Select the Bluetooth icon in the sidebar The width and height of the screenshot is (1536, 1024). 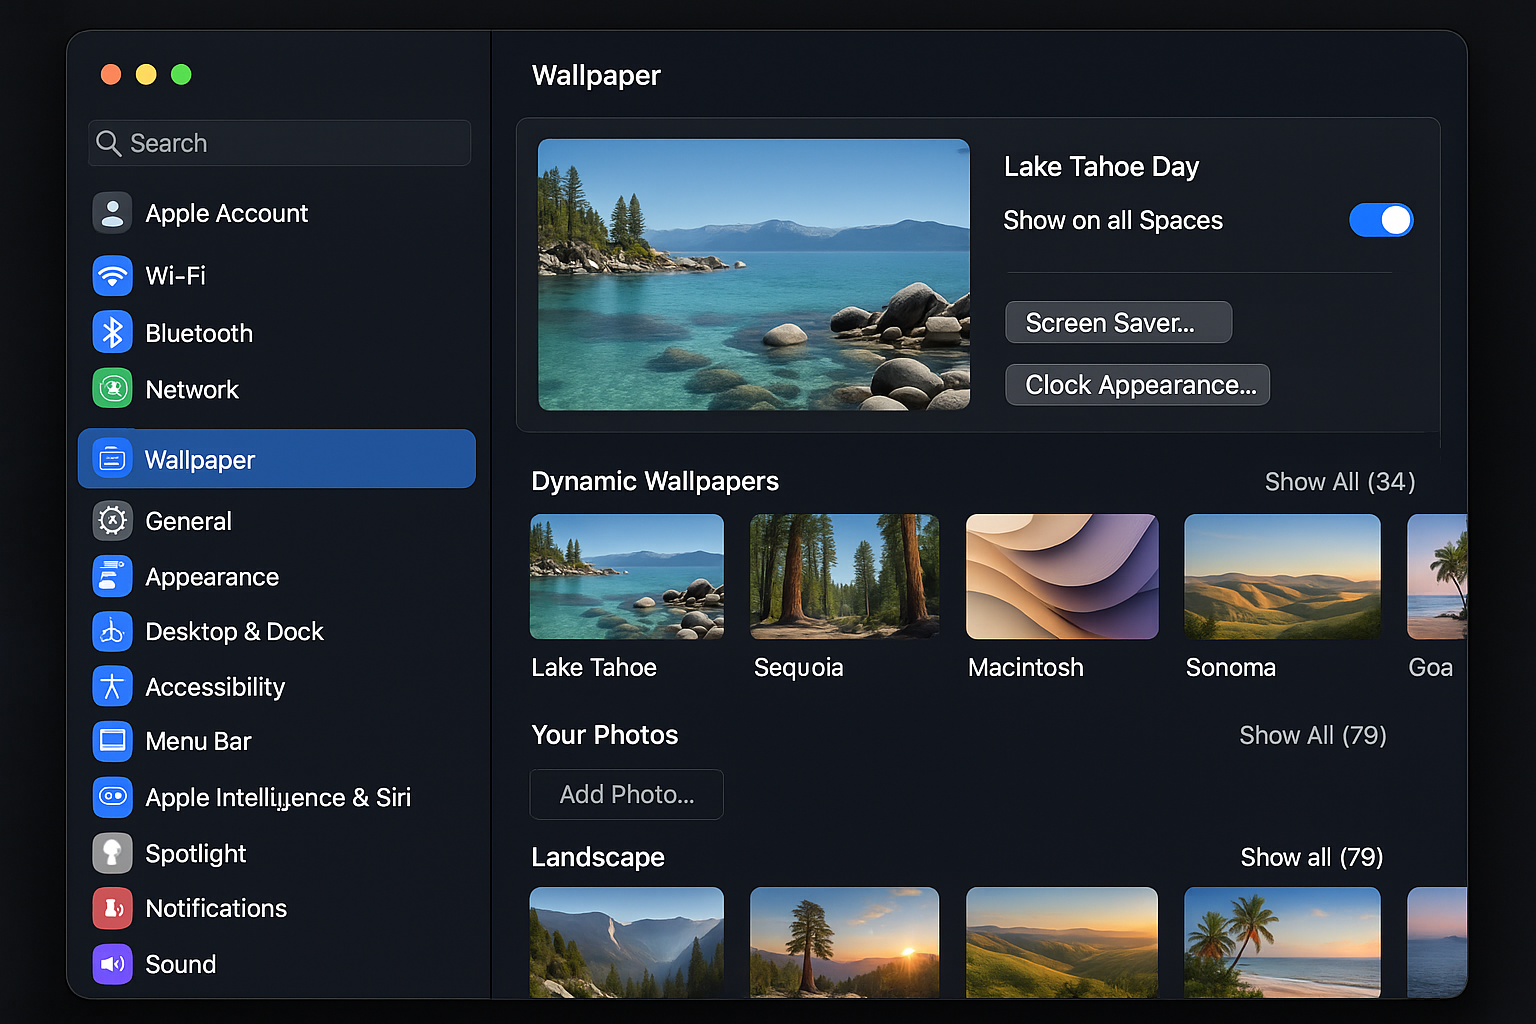tap(112, 332)
